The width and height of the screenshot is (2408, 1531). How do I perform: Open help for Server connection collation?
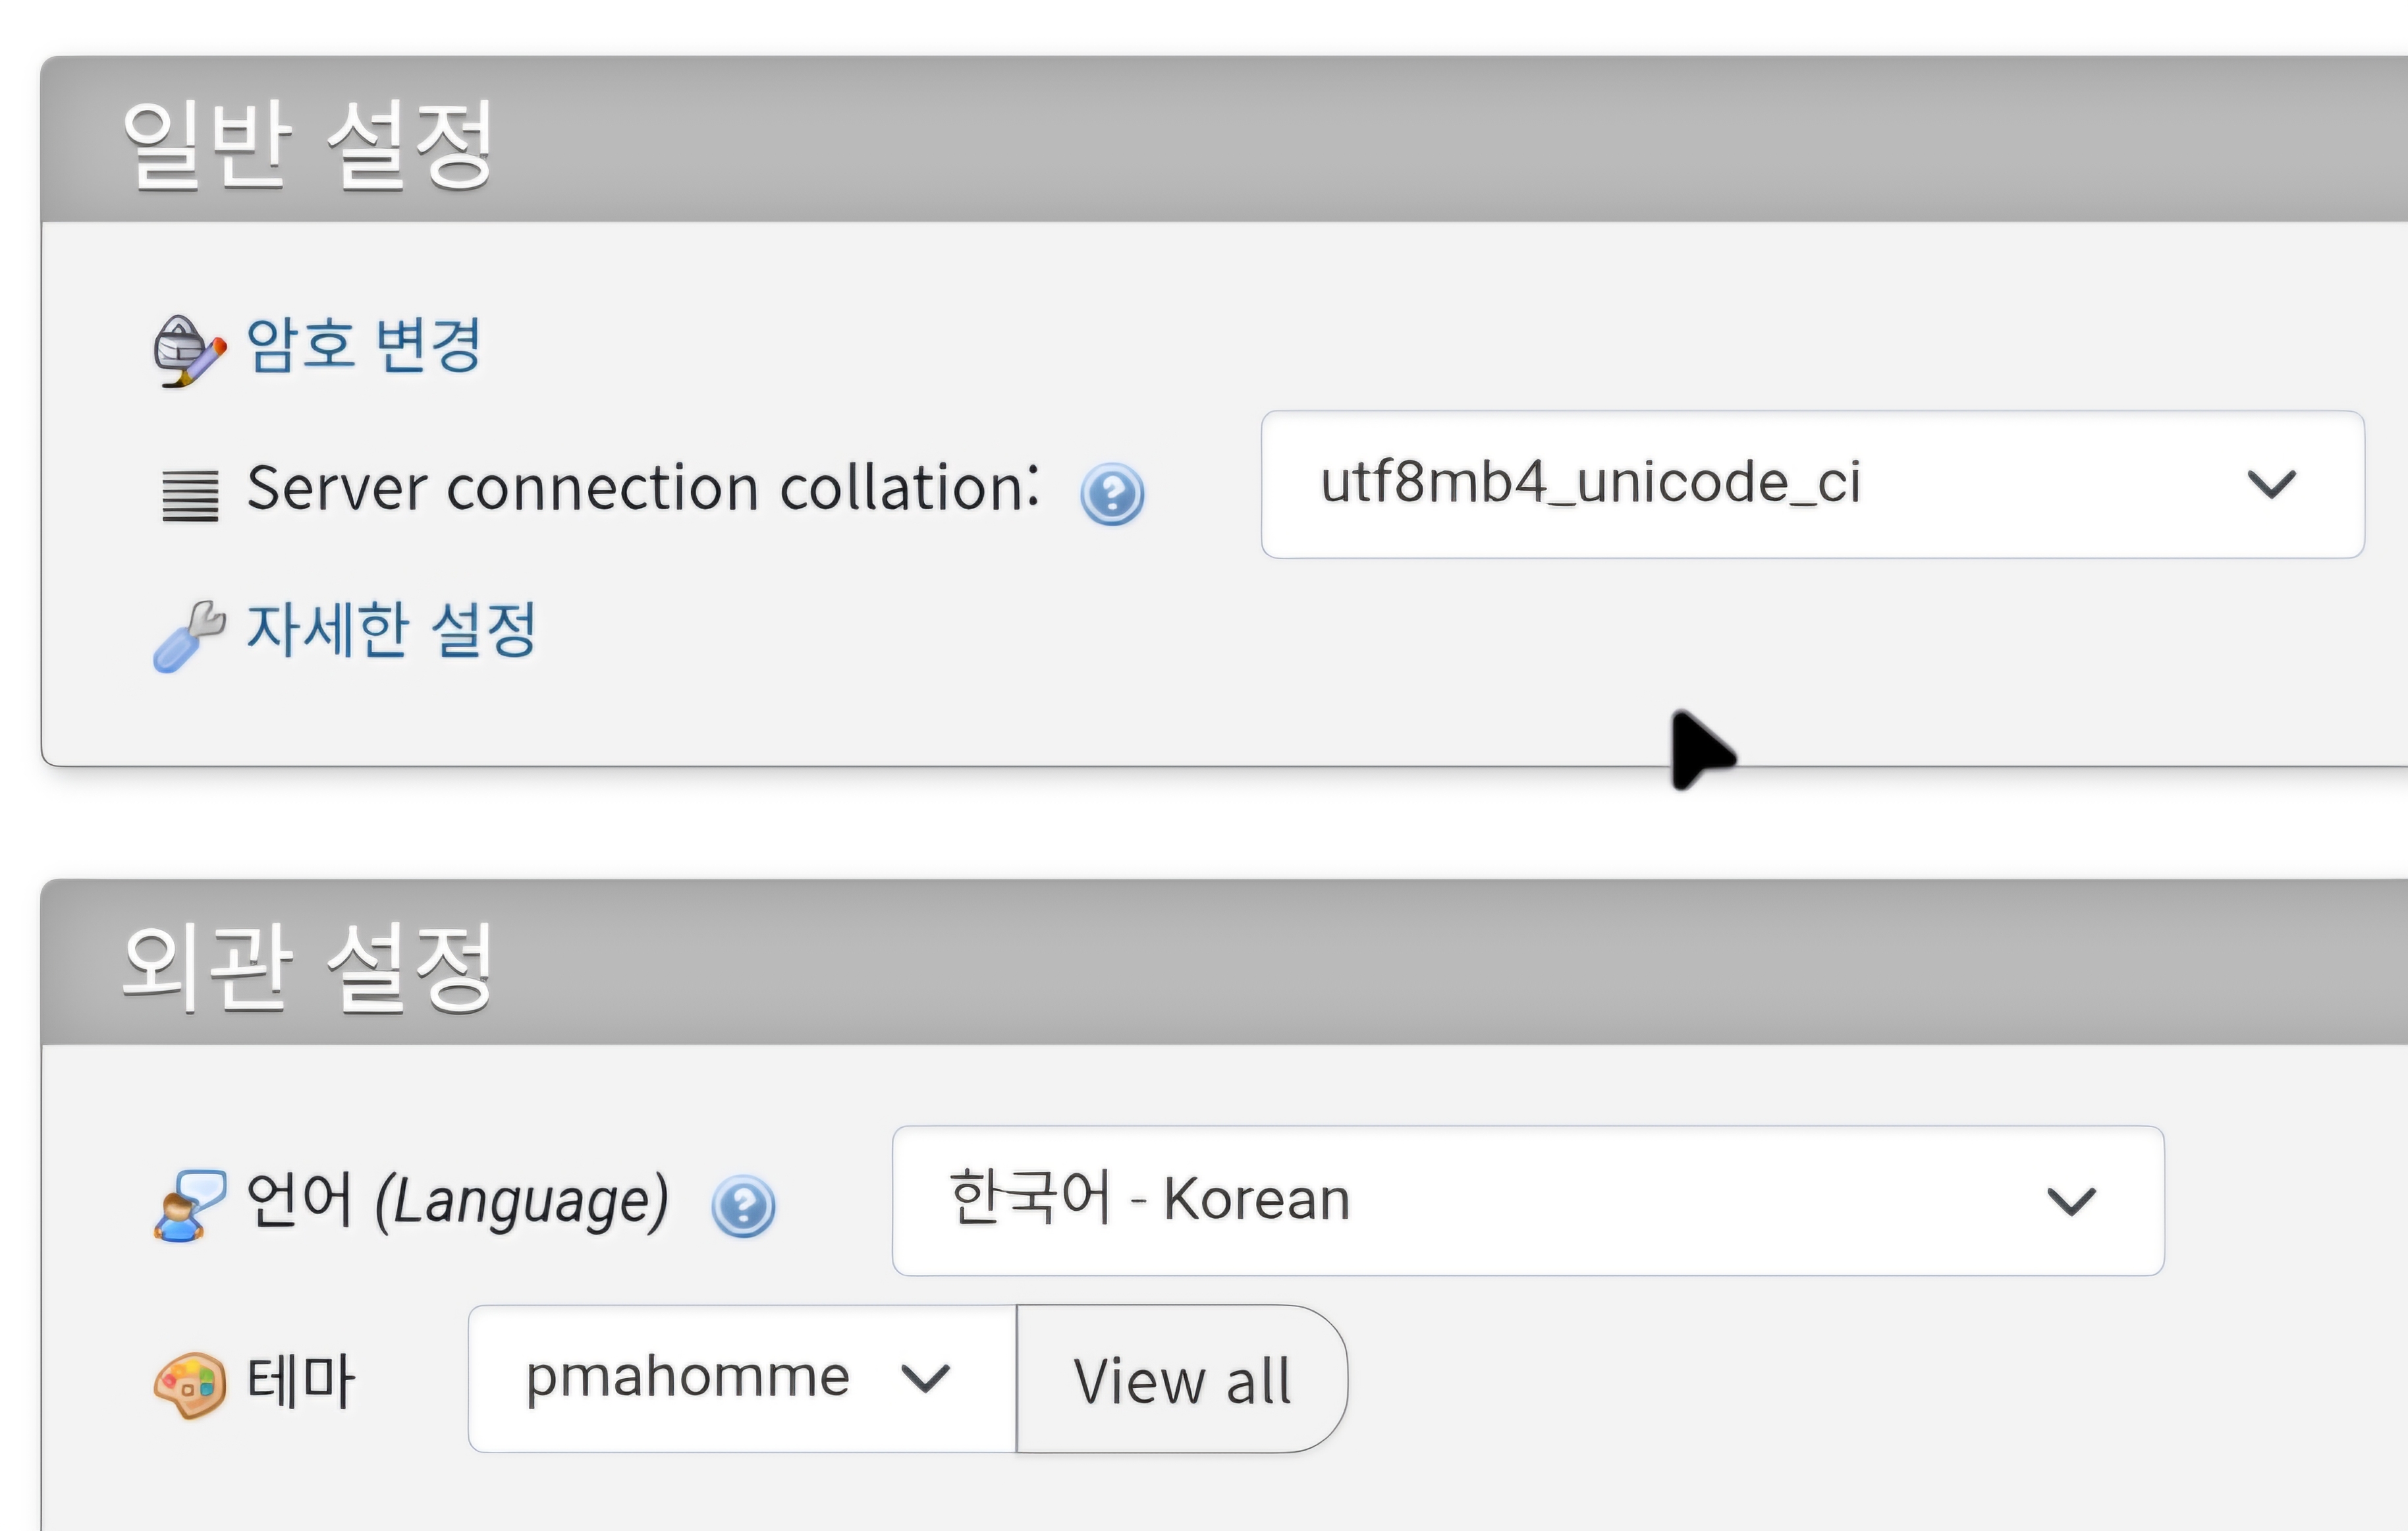1111,494
